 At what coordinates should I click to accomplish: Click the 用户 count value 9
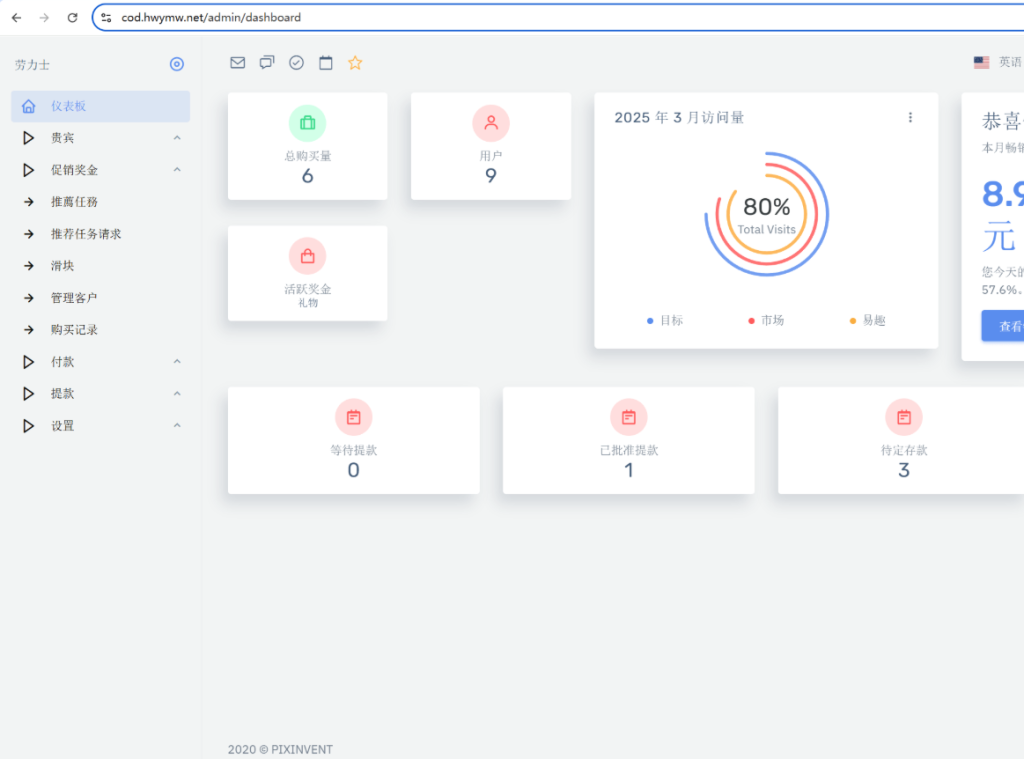(x=491, y=176)
